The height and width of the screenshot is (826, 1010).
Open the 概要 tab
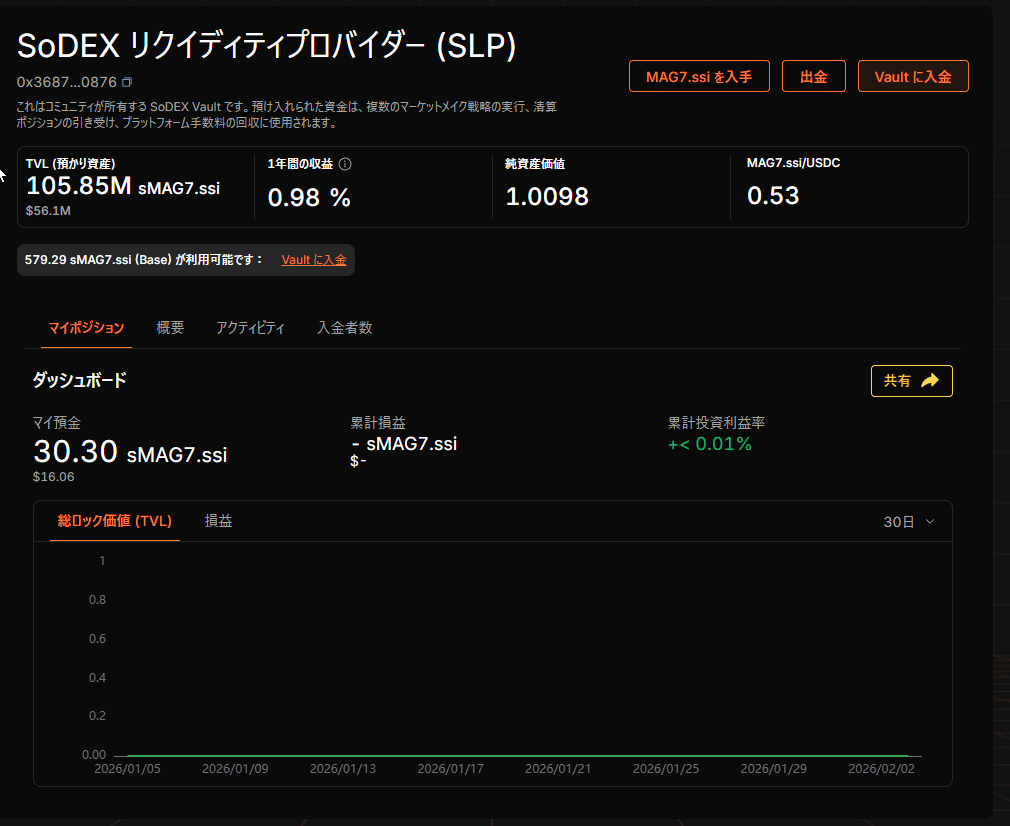tap(170, 328)
